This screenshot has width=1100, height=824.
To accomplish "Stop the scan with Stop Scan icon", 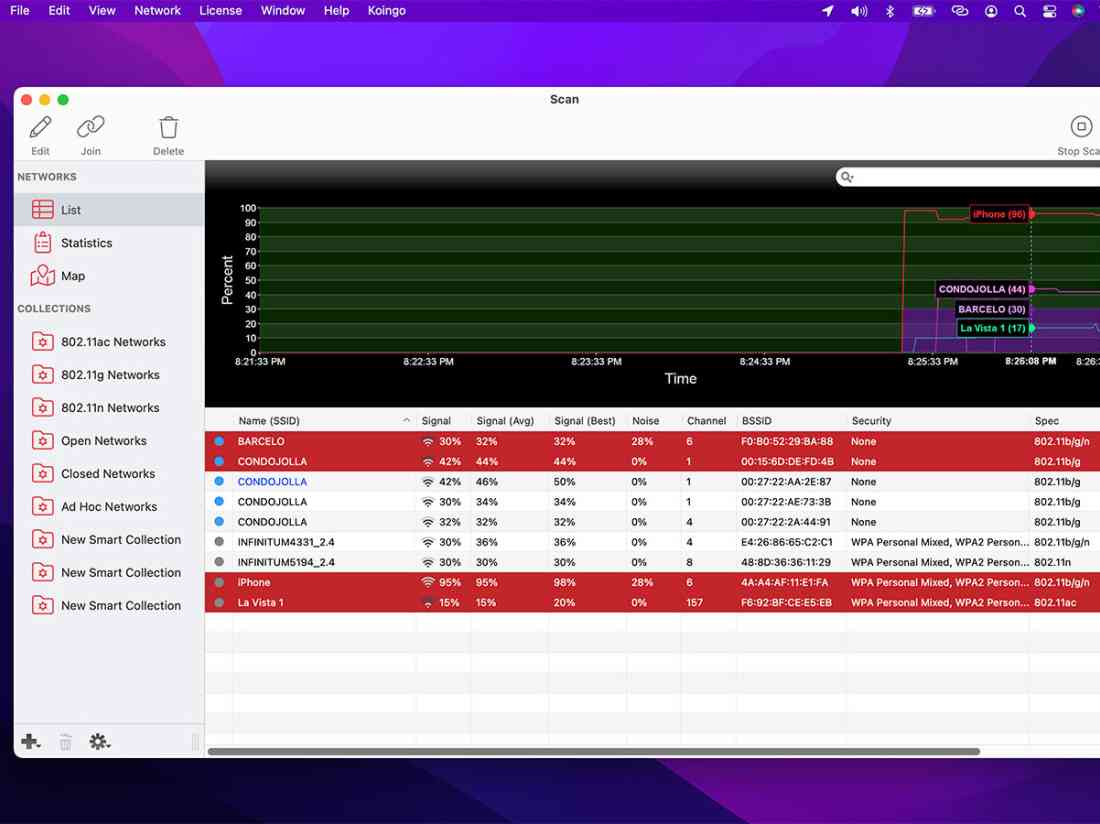I will pos(1081,127).
